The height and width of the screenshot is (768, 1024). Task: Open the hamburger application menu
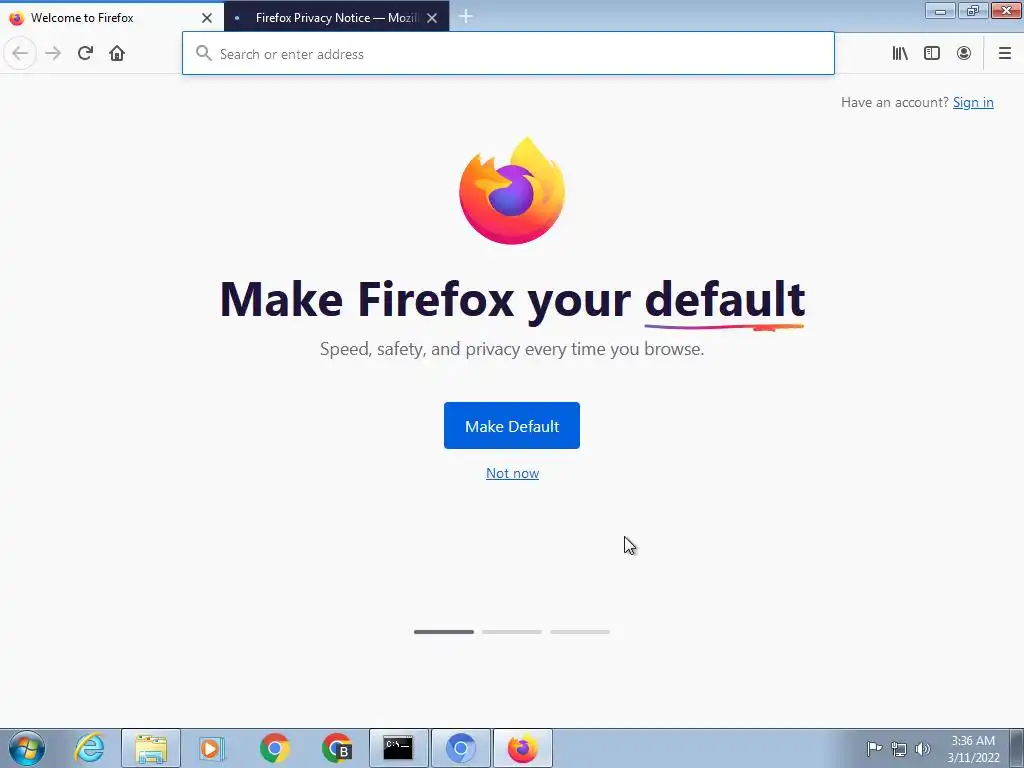click(1005, 54)
